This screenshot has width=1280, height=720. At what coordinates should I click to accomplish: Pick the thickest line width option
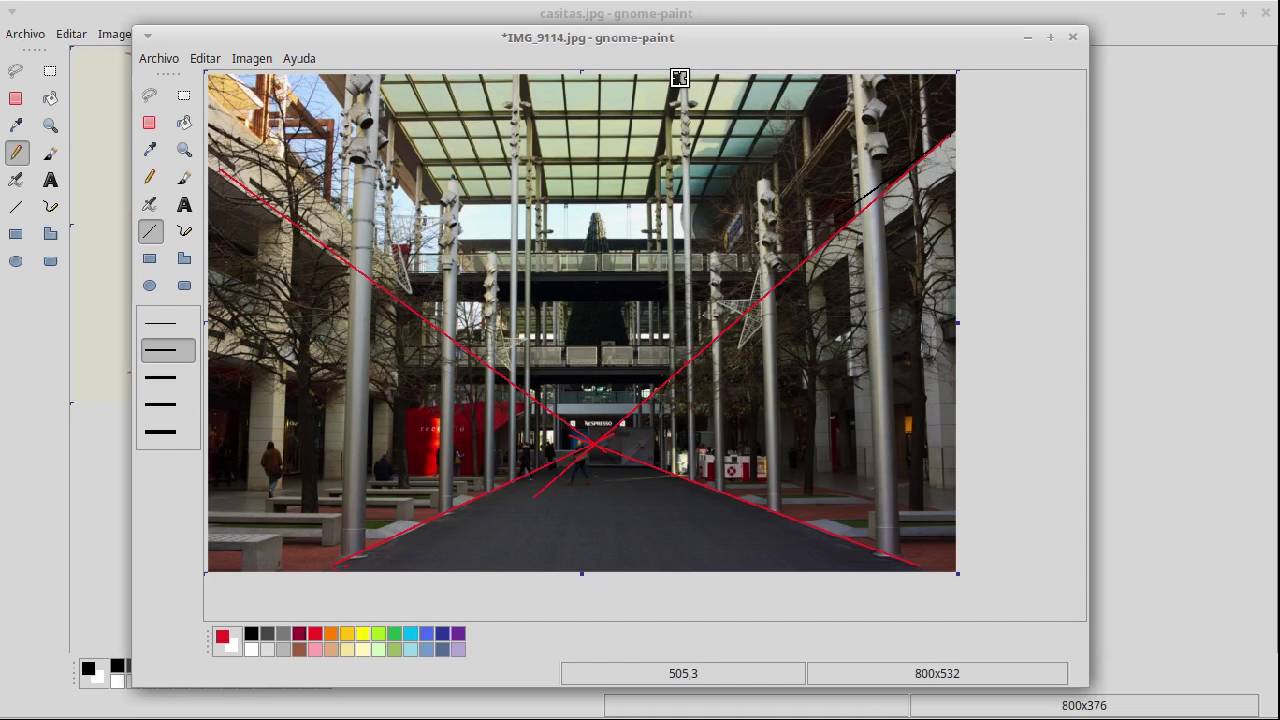coord(168,432)
